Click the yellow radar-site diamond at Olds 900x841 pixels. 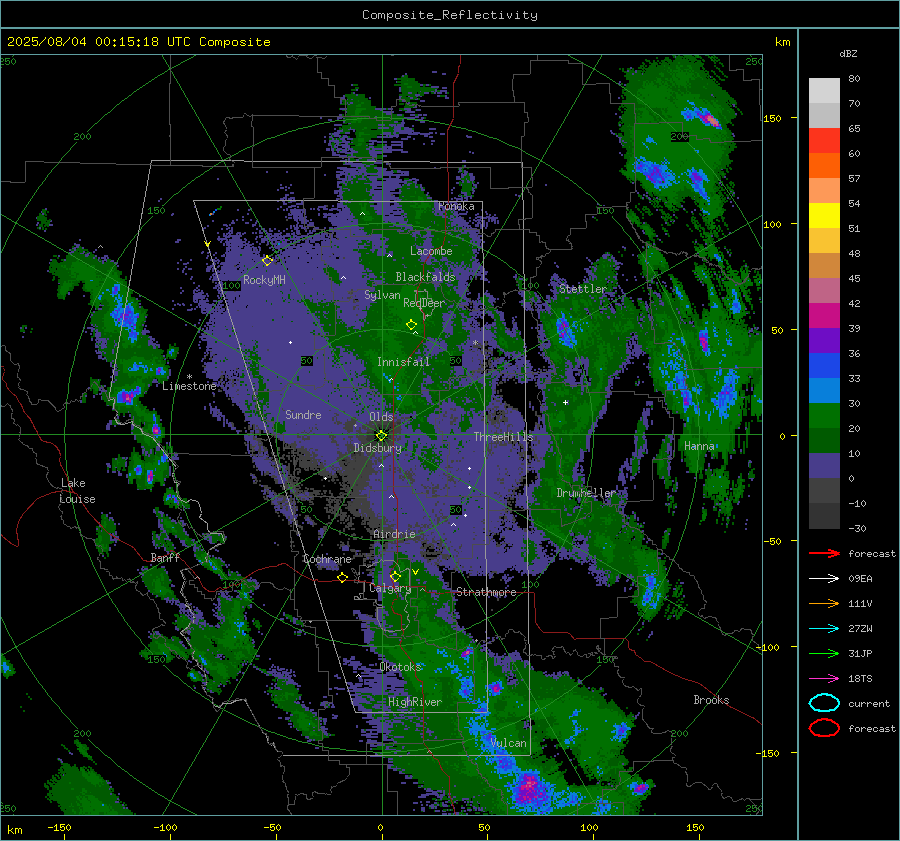(x=381, y=435)
